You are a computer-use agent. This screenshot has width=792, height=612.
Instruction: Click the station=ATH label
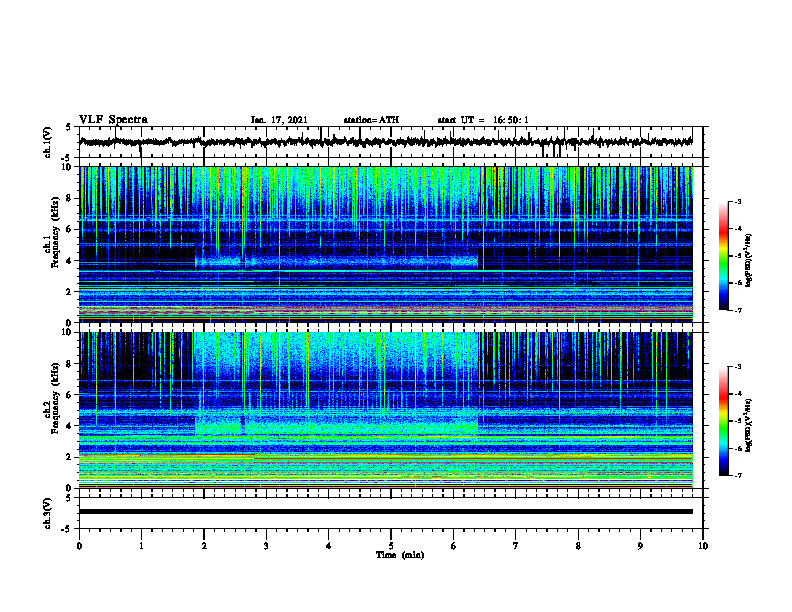(x=371, y=120)
